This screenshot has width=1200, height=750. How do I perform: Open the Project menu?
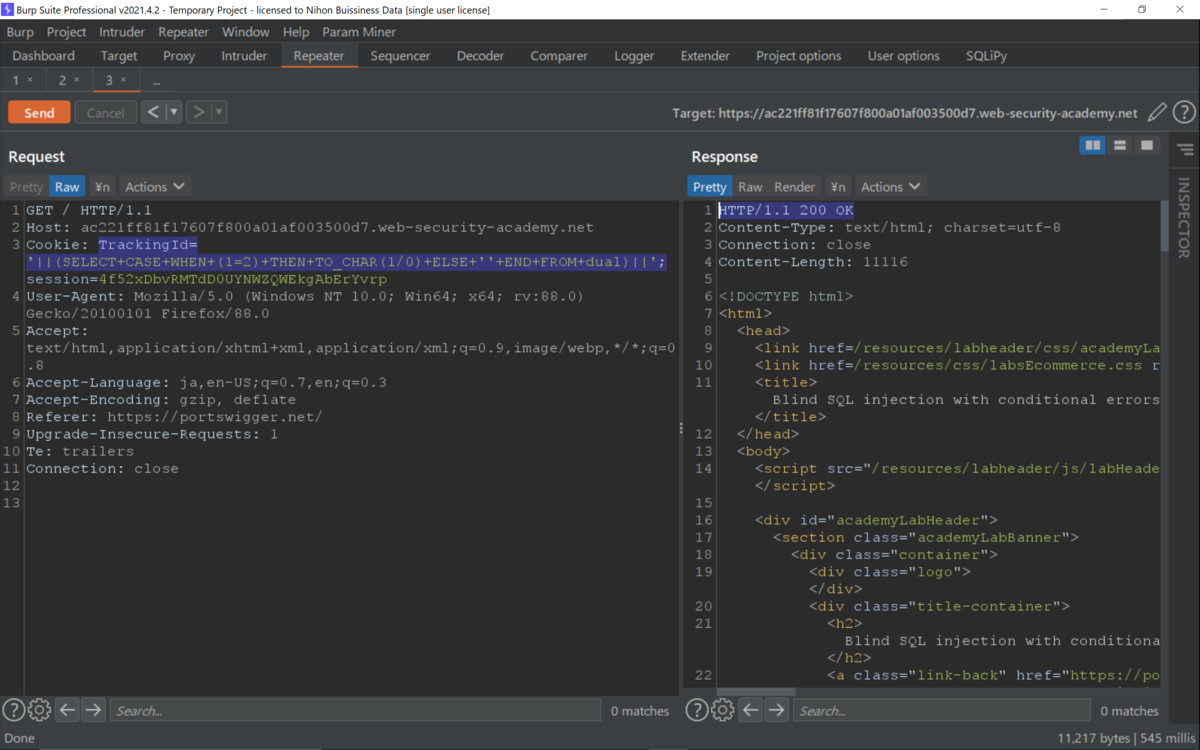(x=66, y=32)
